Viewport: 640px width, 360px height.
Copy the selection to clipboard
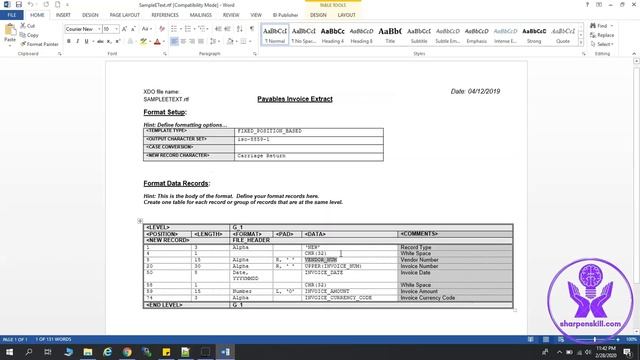coord(29,35)
